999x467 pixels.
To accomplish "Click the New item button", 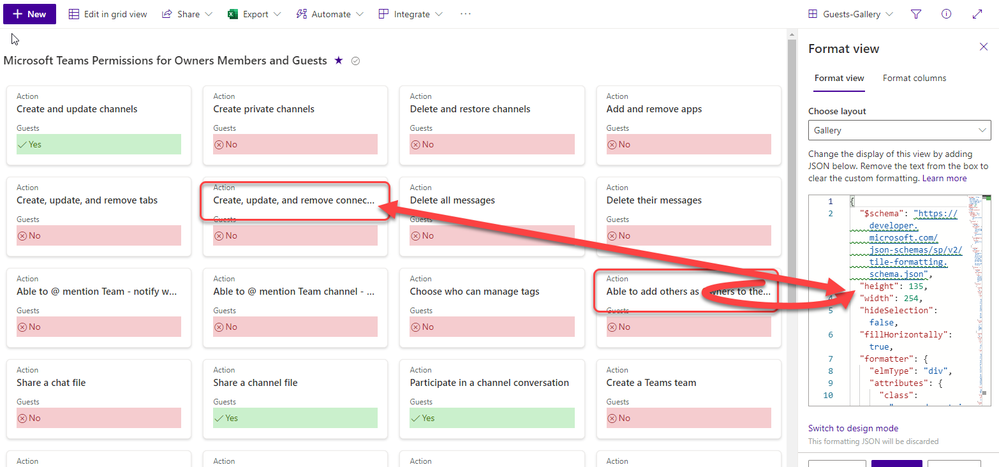I will [29, 14].
